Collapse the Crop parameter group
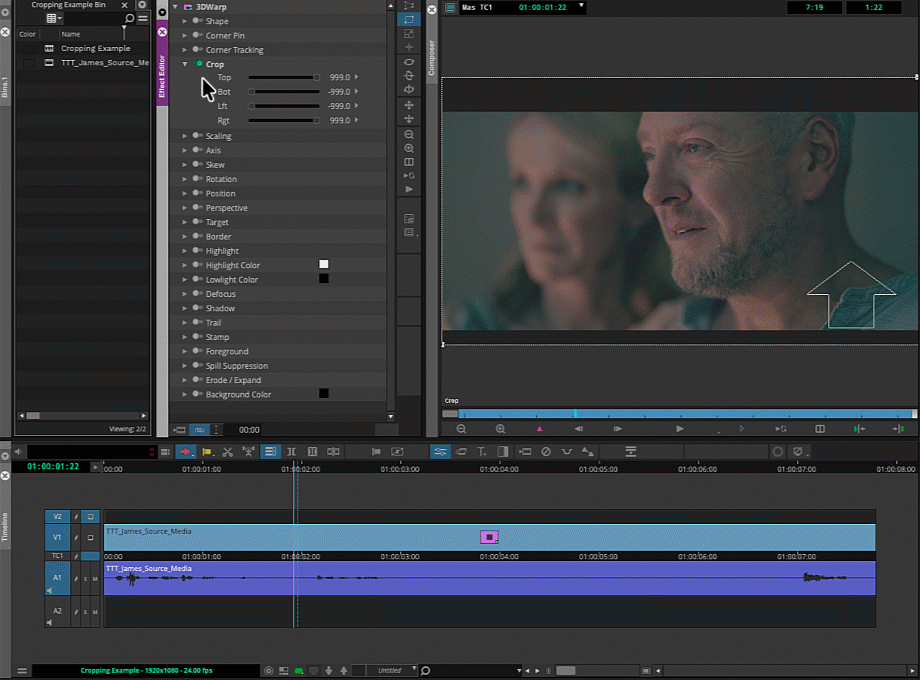 (185, 64)
